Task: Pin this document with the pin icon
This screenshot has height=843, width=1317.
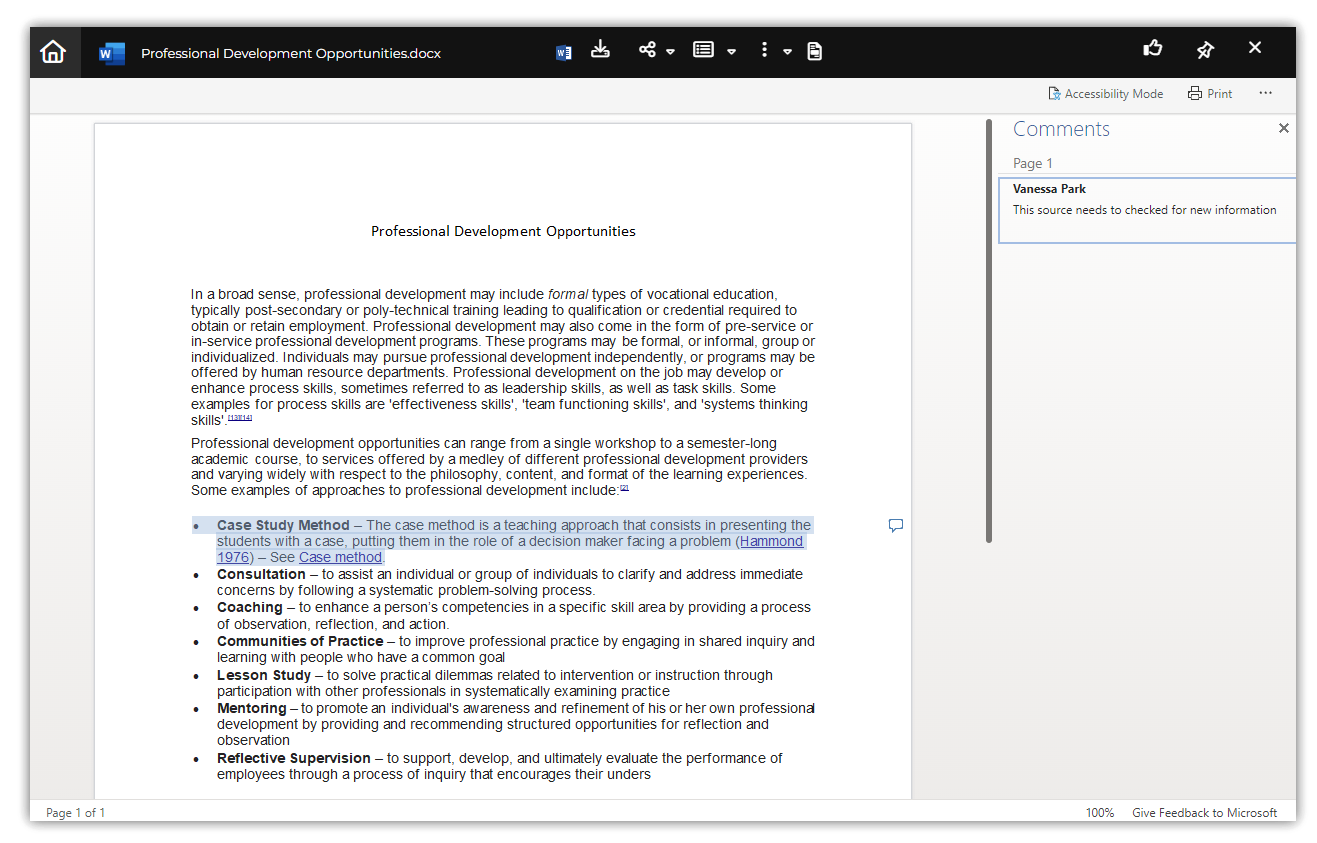Action: point(1205,50)
